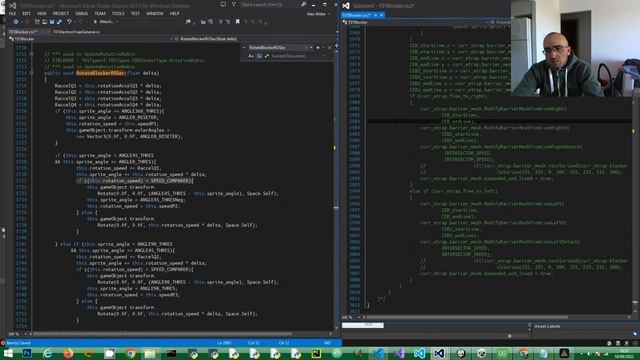Open Internet Explorer from the taskbar
The image size is (640, 360).
[48, 353]
